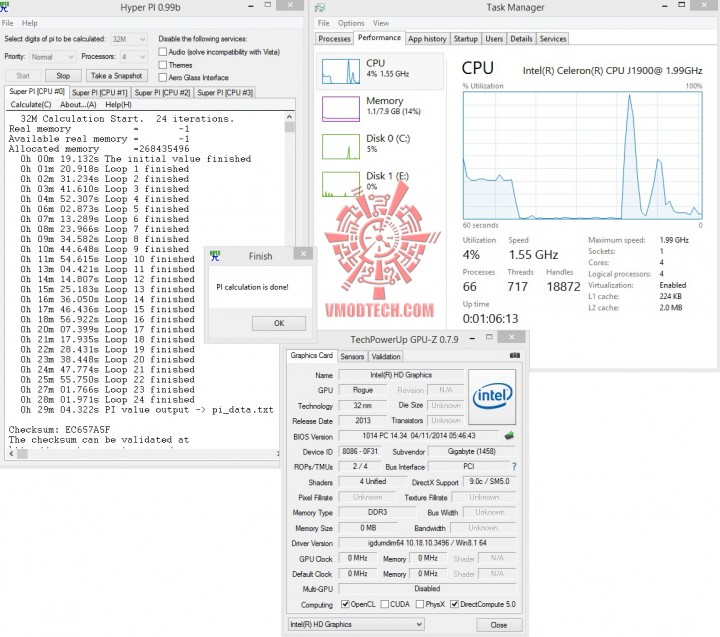Viewport: 720px width, 637px height.
Task: Toggle the Themes service checkbox
Action: pyautogui.click(x=163, y=65)
